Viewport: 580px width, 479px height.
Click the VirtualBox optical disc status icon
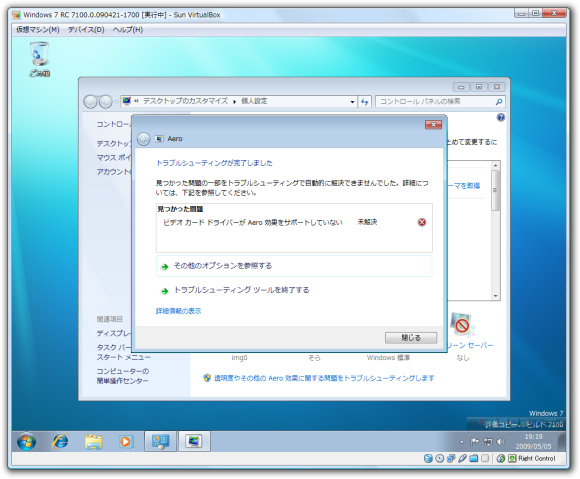coord(439,459)
